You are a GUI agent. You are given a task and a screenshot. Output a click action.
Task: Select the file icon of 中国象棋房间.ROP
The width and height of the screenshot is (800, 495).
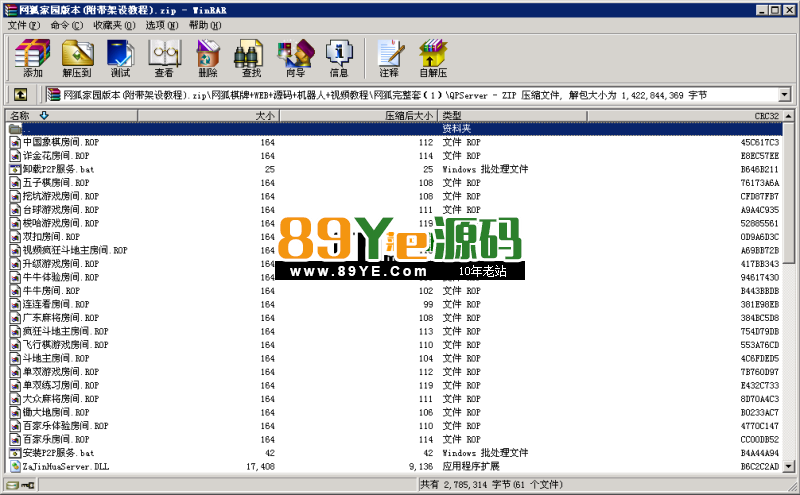pos(15,142)
